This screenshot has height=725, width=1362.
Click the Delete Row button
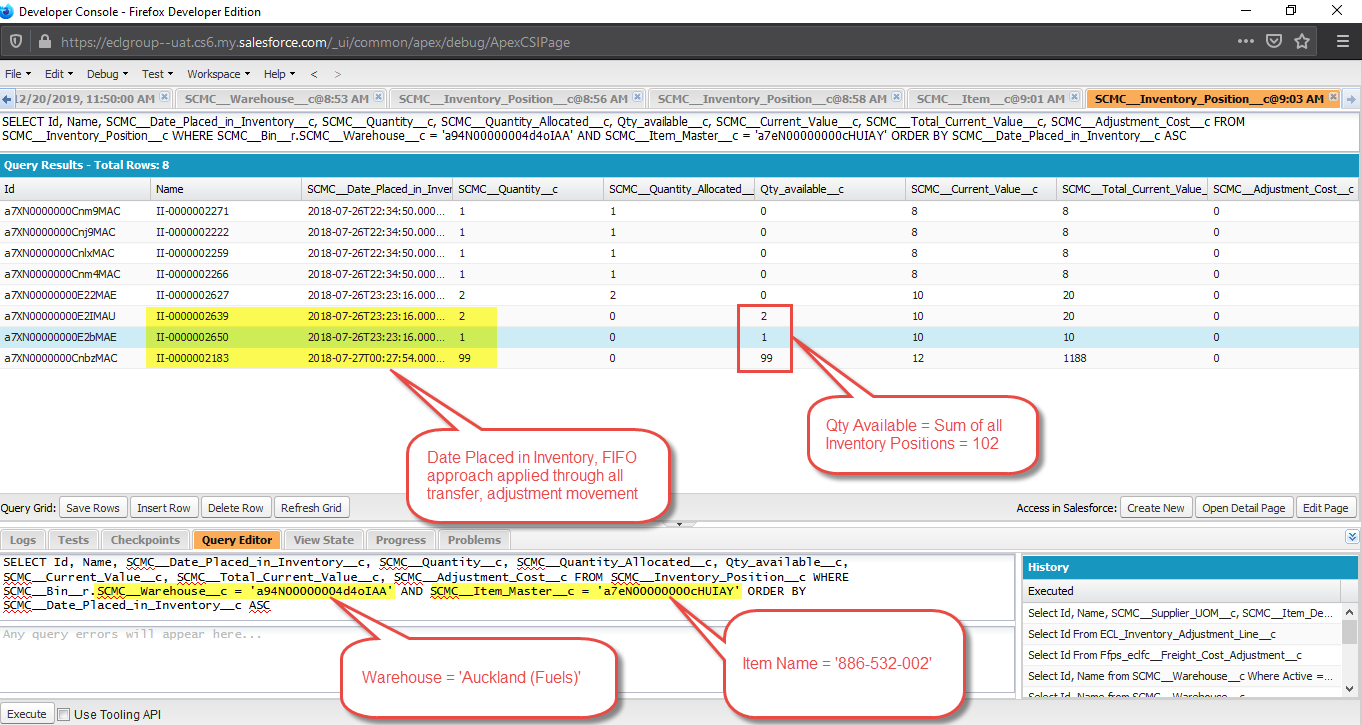point(236,508)
